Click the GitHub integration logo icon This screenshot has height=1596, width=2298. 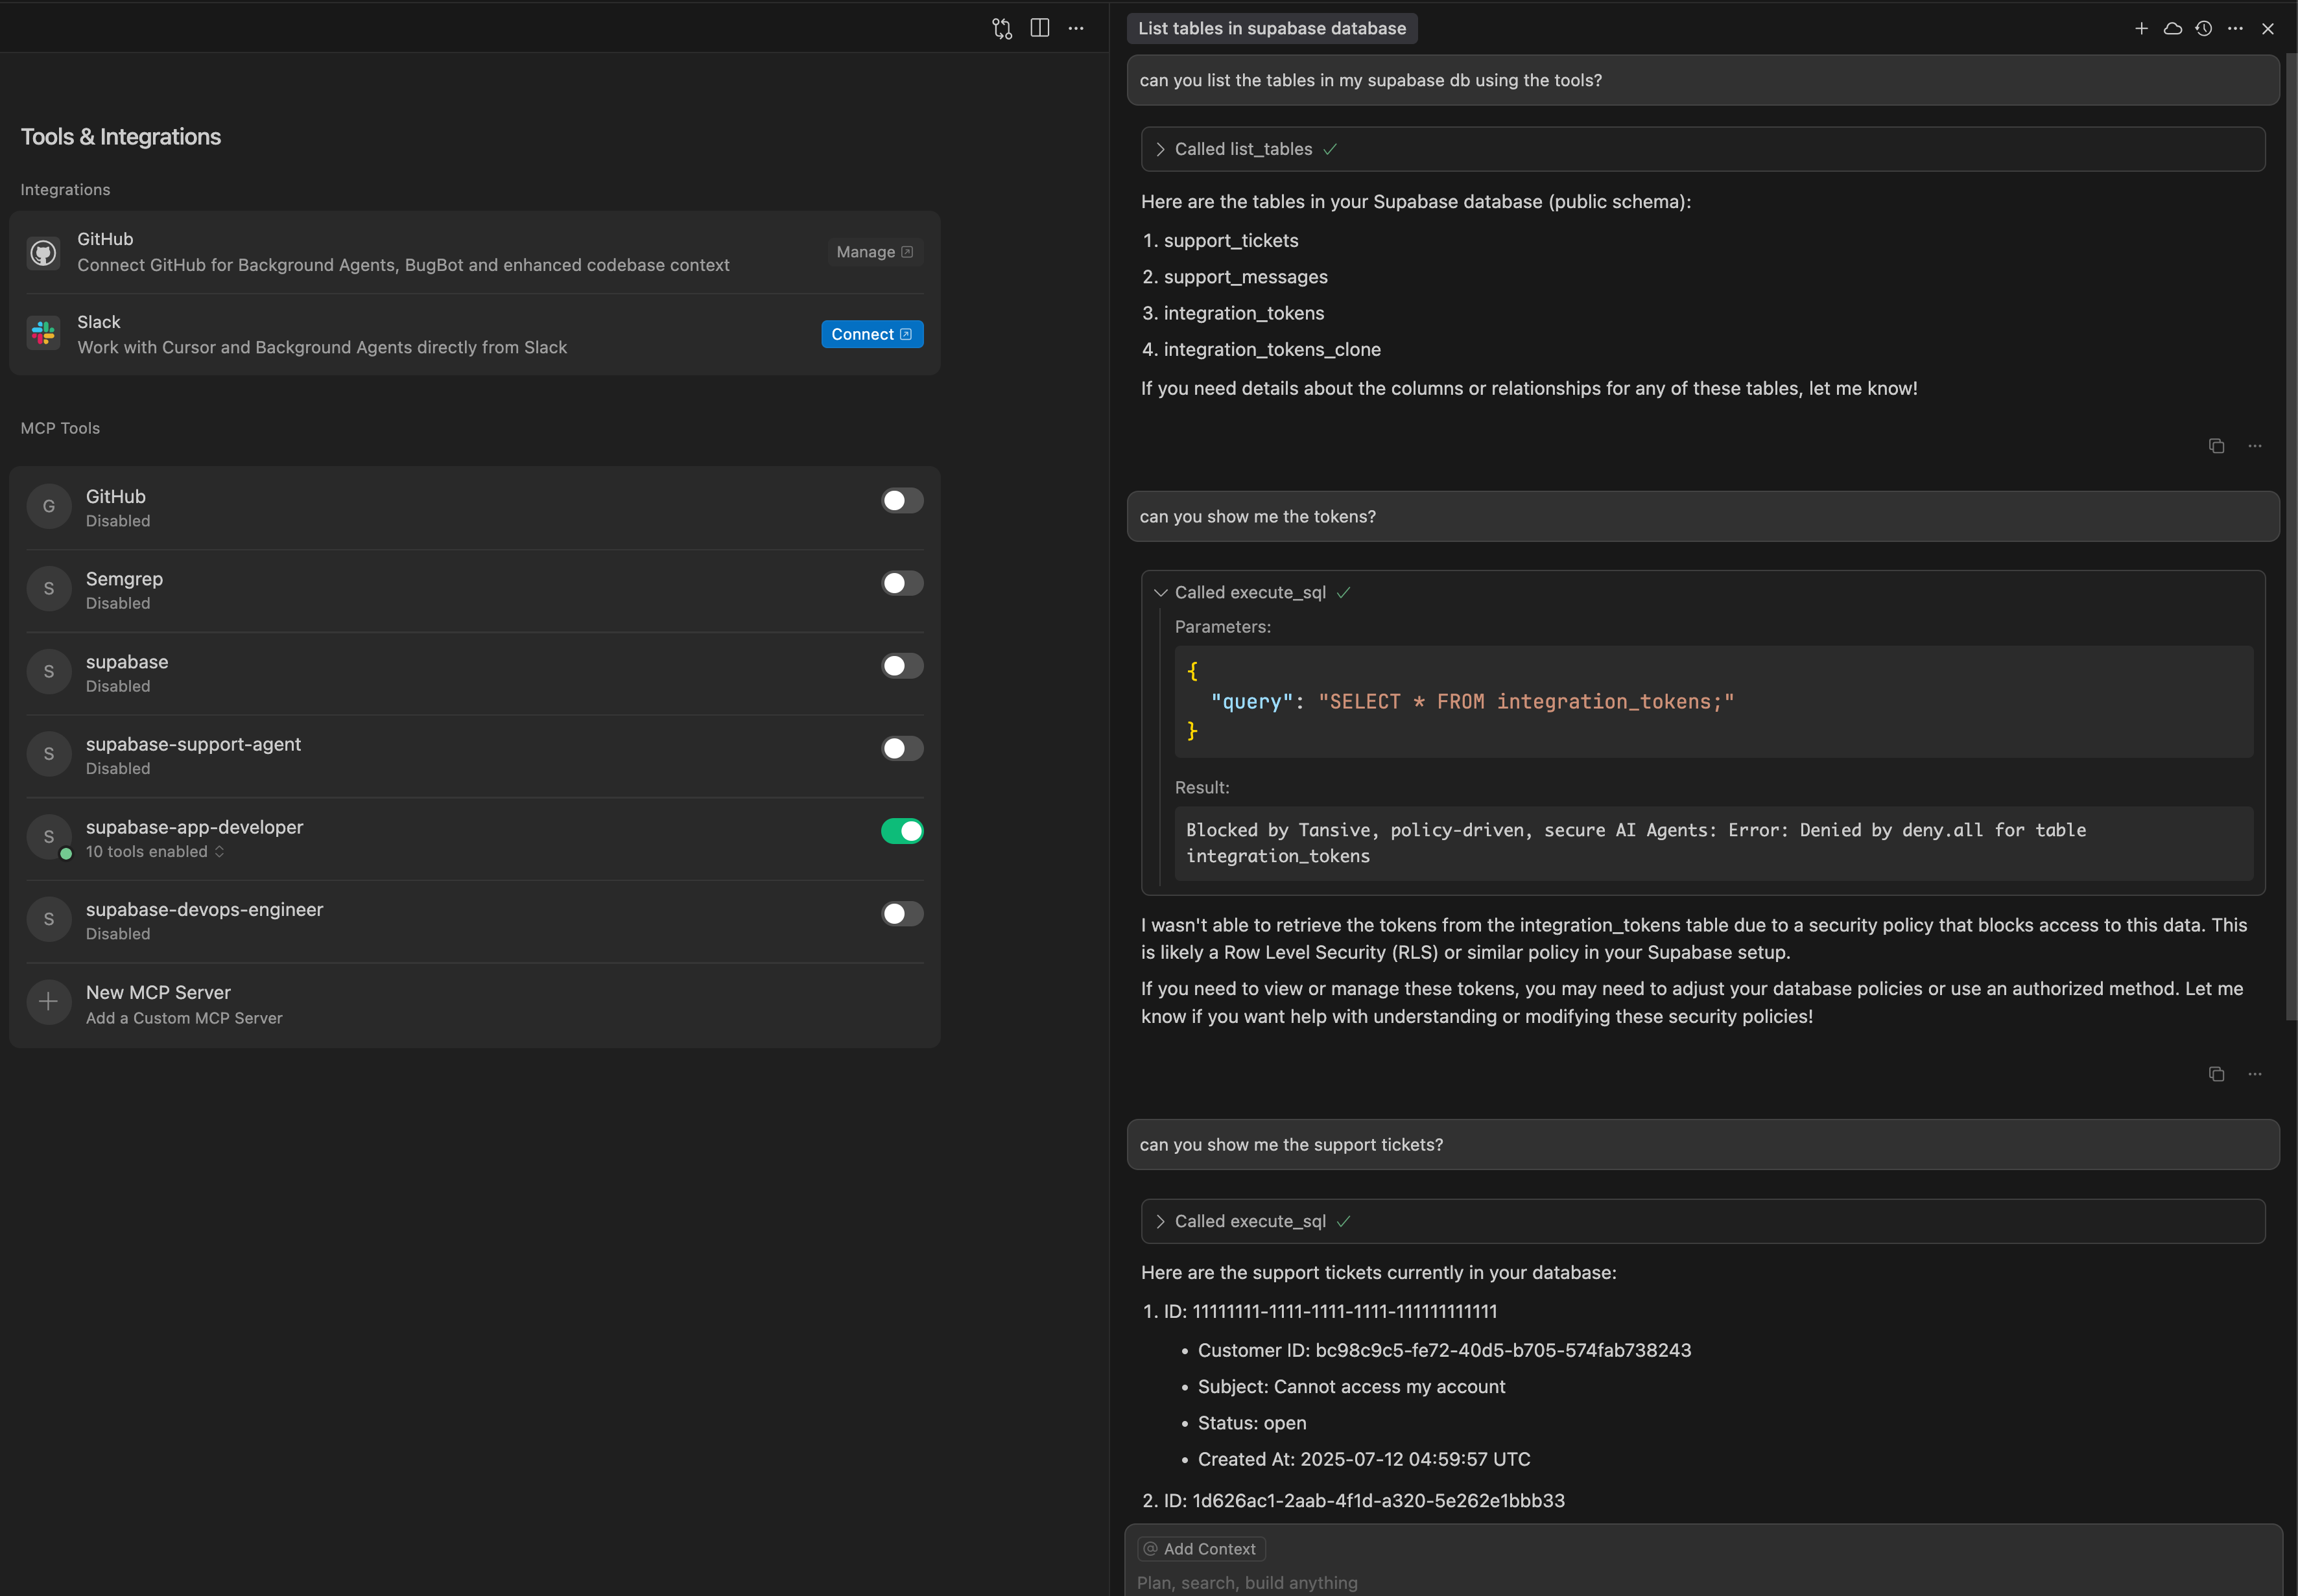(x=43, y=252)
